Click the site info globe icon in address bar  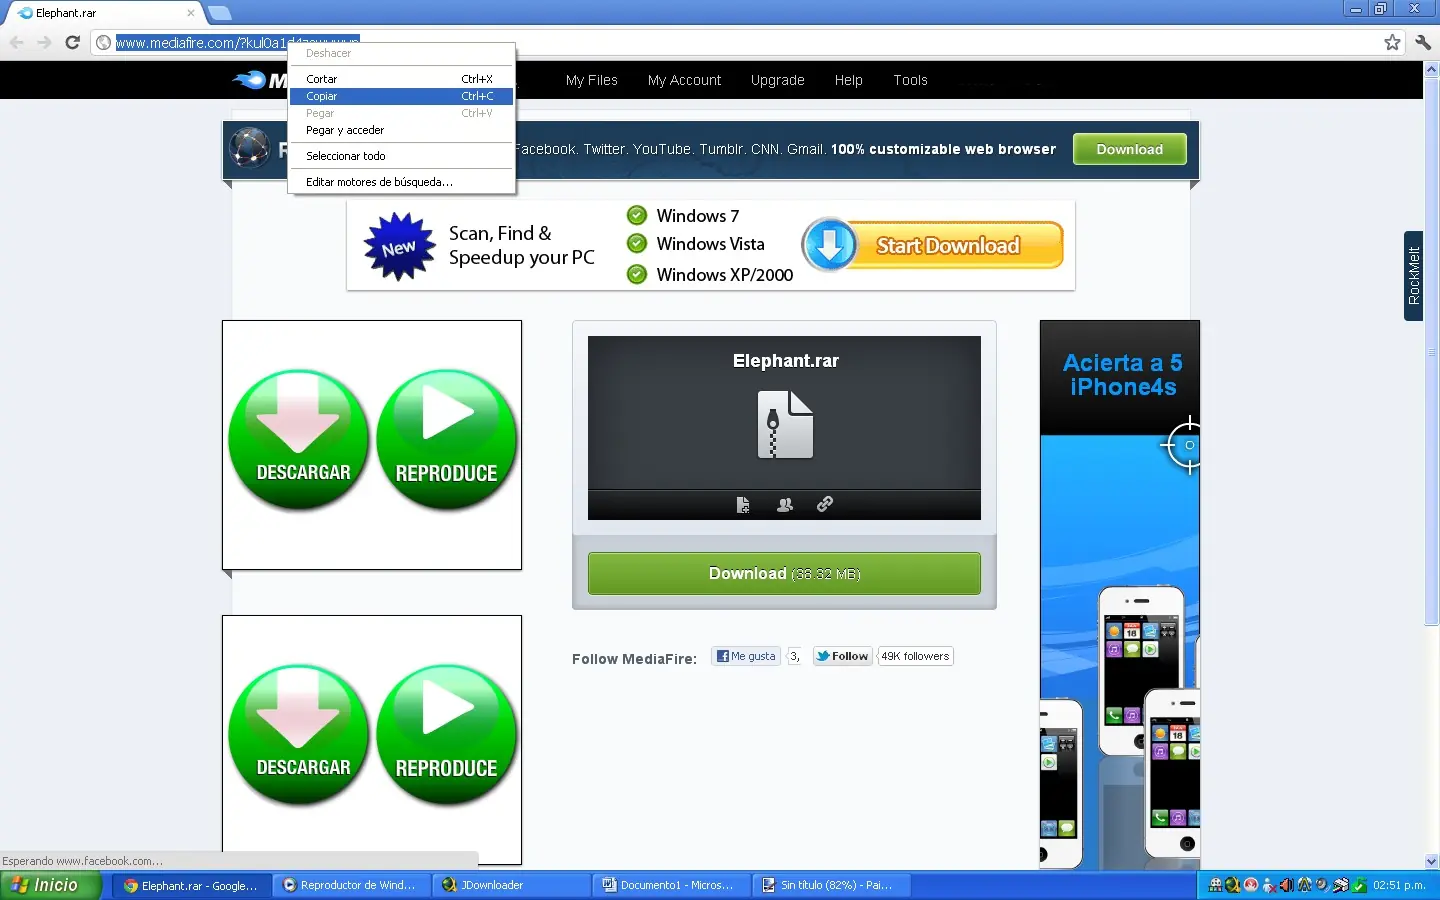click(x=103, y=42)
